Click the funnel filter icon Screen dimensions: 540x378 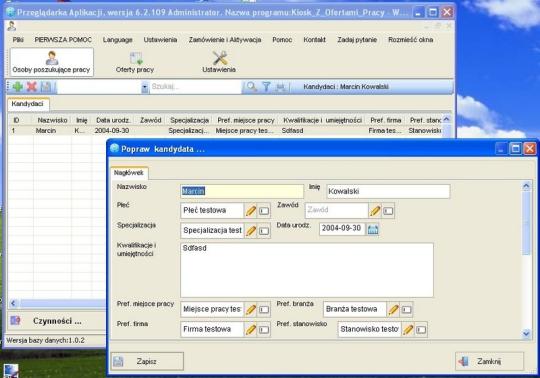click(x=266, y=87)
